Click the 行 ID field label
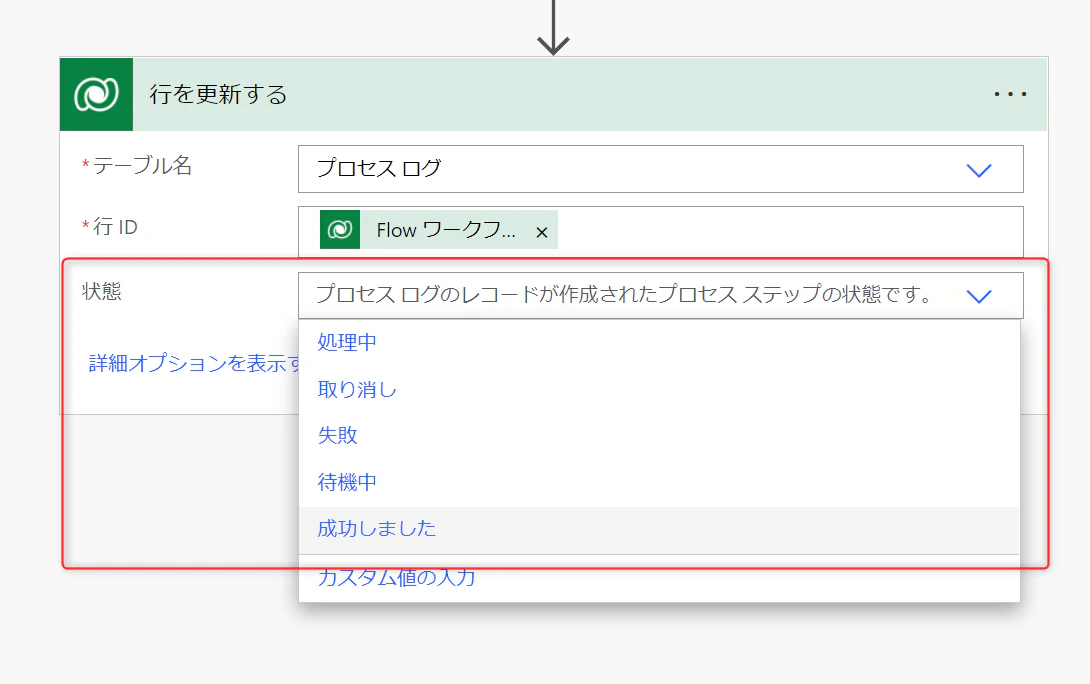The image size is (1090, 684). click(115, 227)
